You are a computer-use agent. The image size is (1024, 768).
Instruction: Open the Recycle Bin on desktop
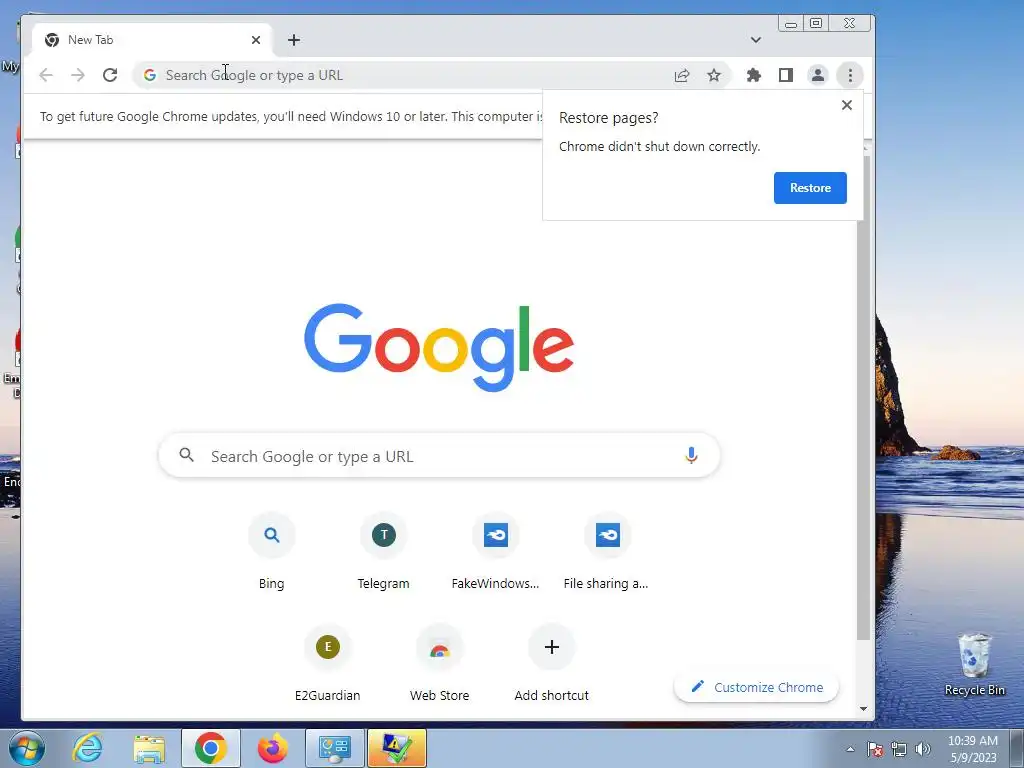click(974, 664)
